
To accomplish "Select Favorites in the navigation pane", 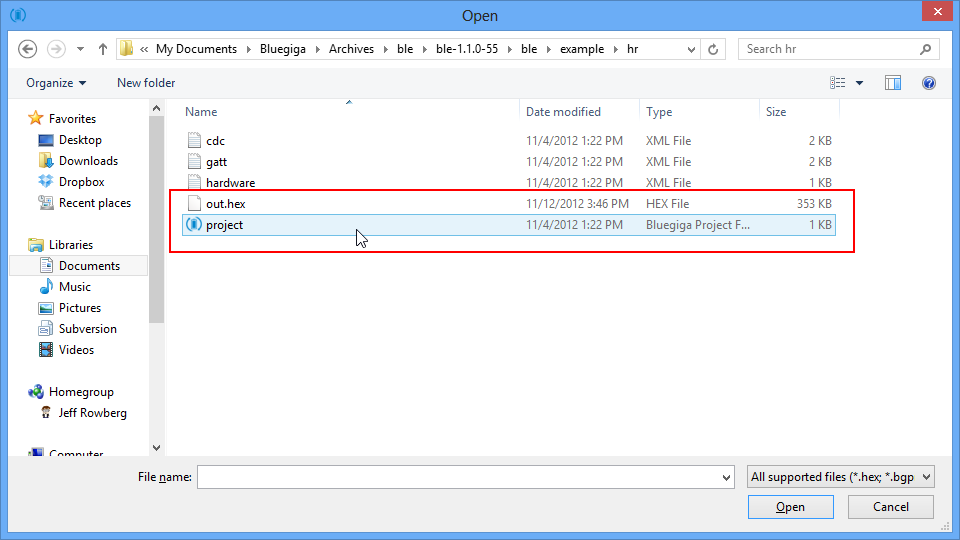I will pyautogui.click(x=72, y=119).
